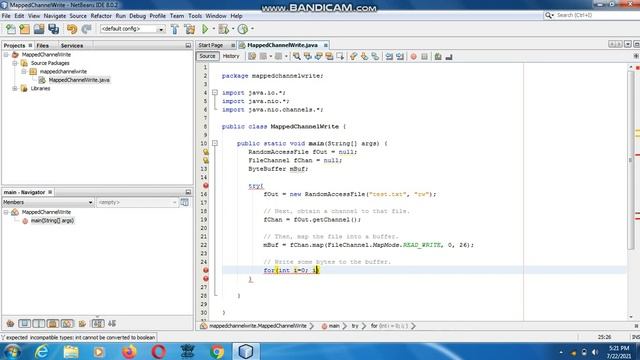Click Clean and Build Project icon
Screen dimensions: 640x360
click(189, 29)
